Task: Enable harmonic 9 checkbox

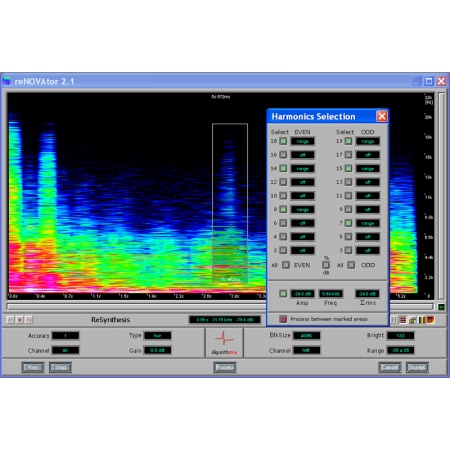Action: (x=348, y=209)
